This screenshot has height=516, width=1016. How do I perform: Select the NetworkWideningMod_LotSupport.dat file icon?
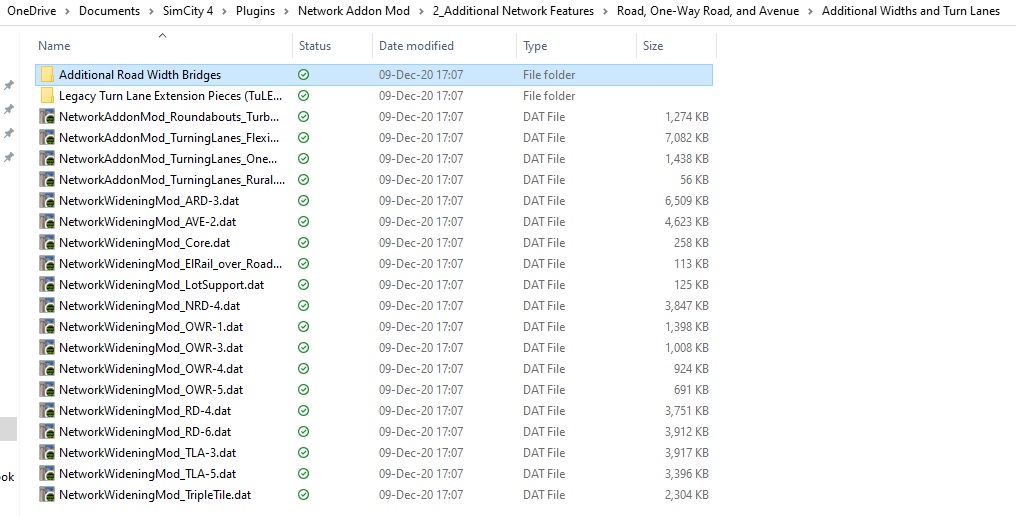[x=47, y=285]
